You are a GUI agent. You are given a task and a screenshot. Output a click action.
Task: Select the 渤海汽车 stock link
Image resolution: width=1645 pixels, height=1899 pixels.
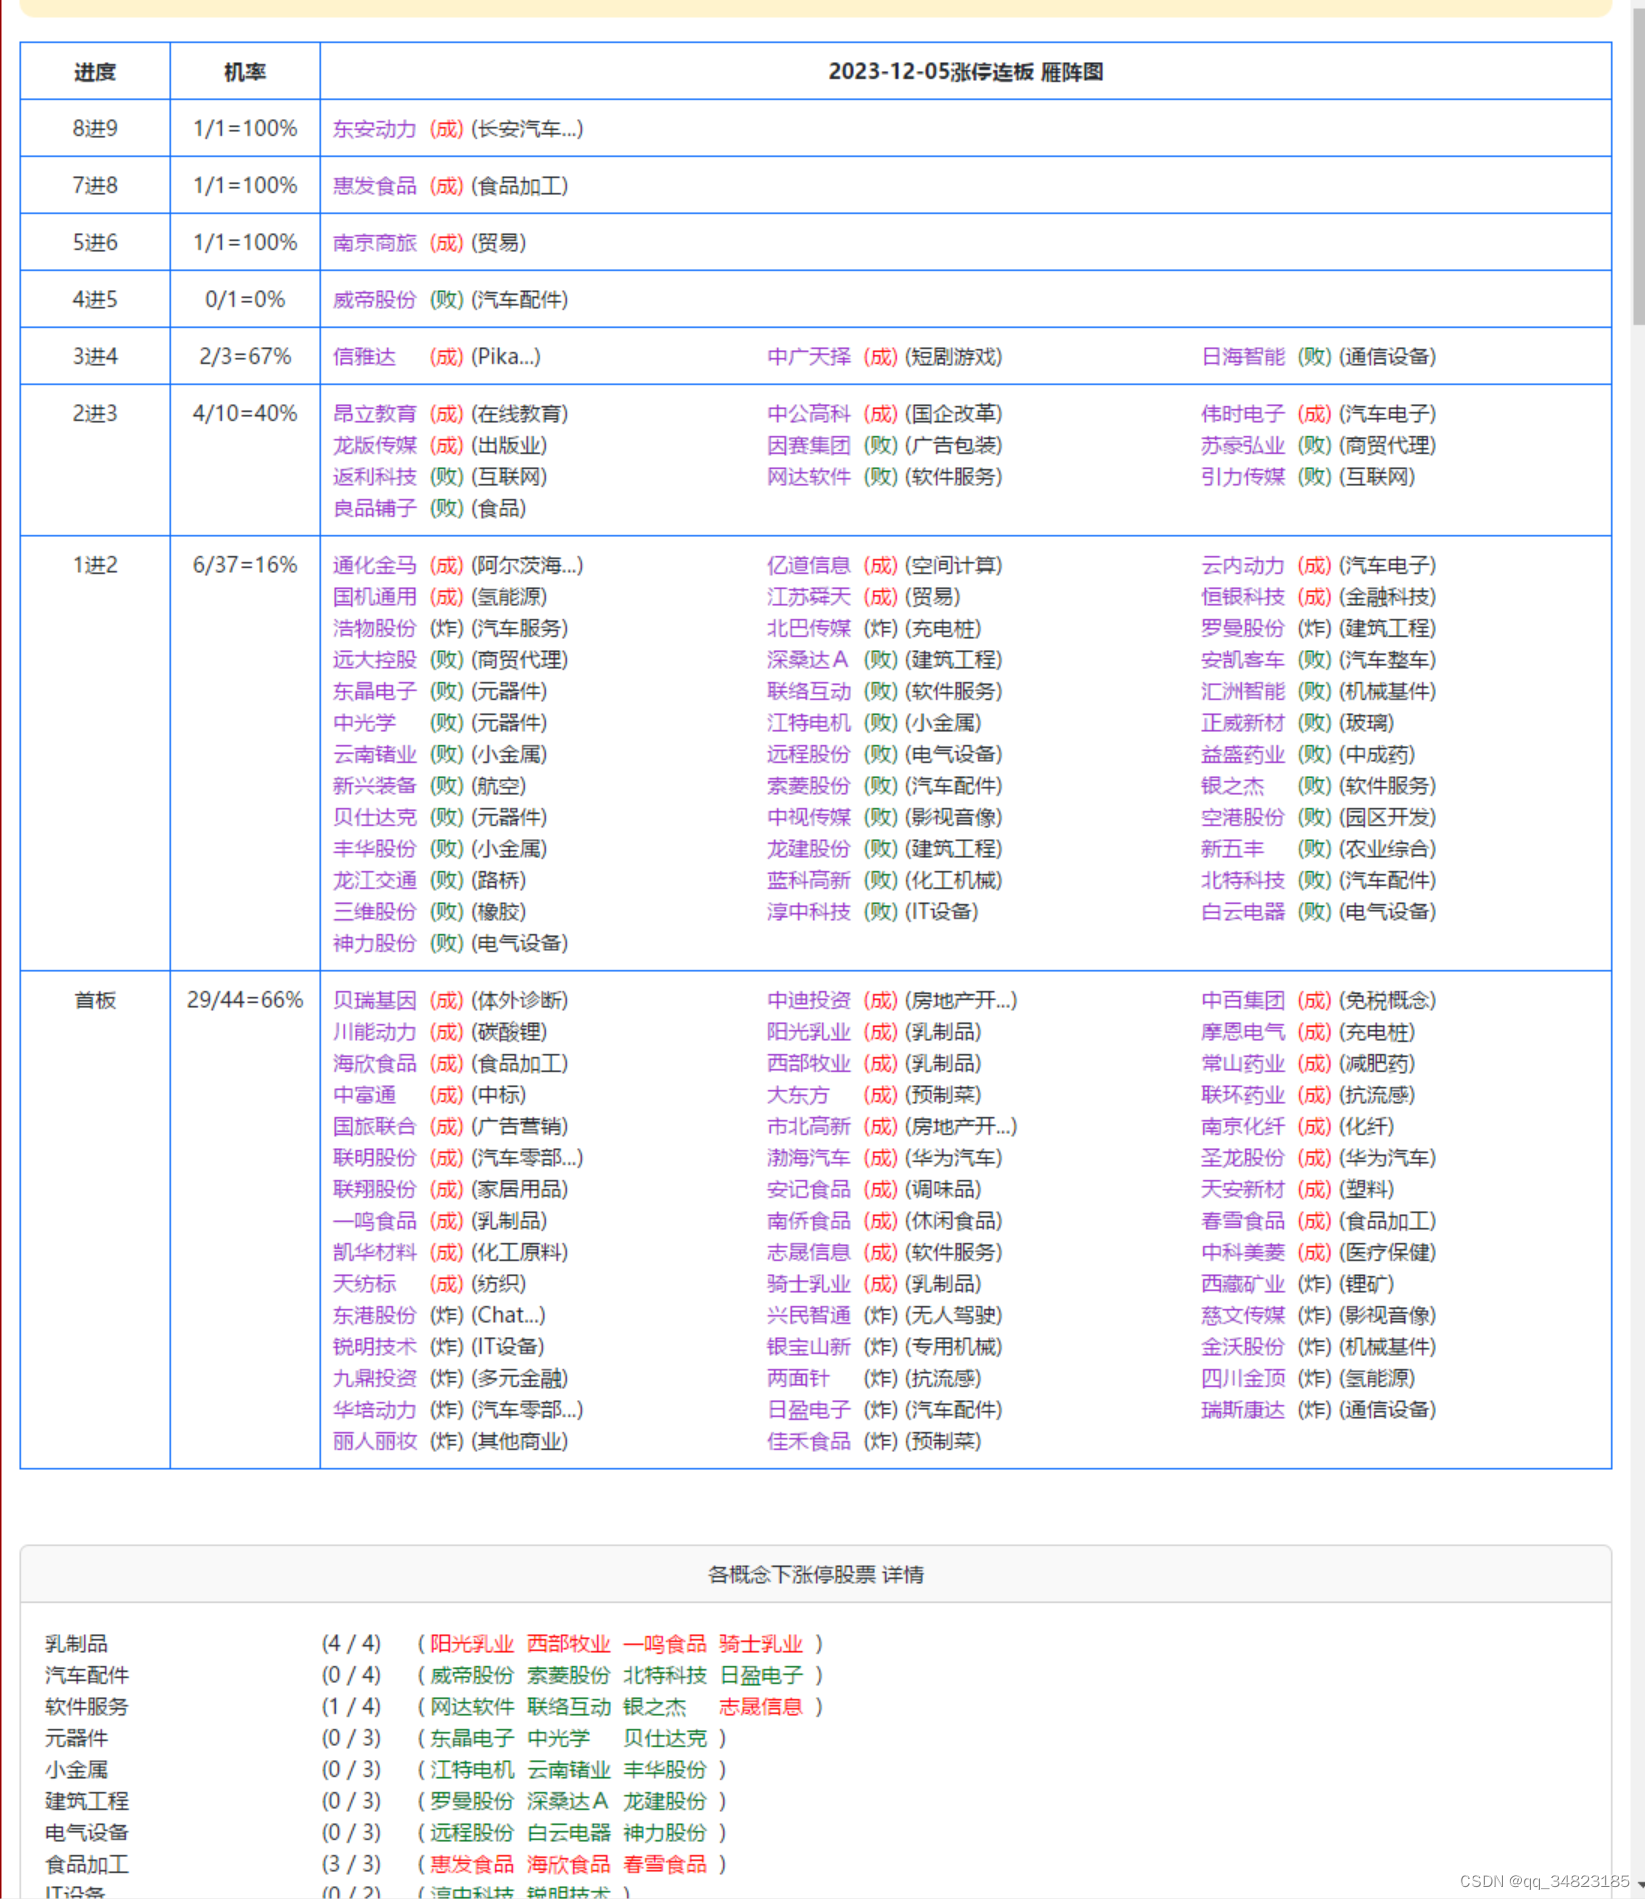[808, 1158]
